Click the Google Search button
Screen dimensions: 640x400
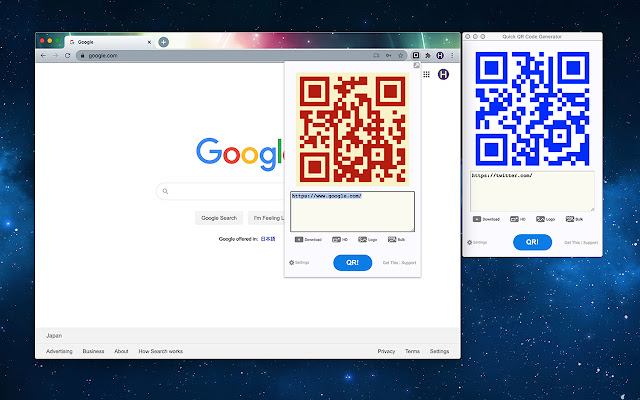pos(219,217)
